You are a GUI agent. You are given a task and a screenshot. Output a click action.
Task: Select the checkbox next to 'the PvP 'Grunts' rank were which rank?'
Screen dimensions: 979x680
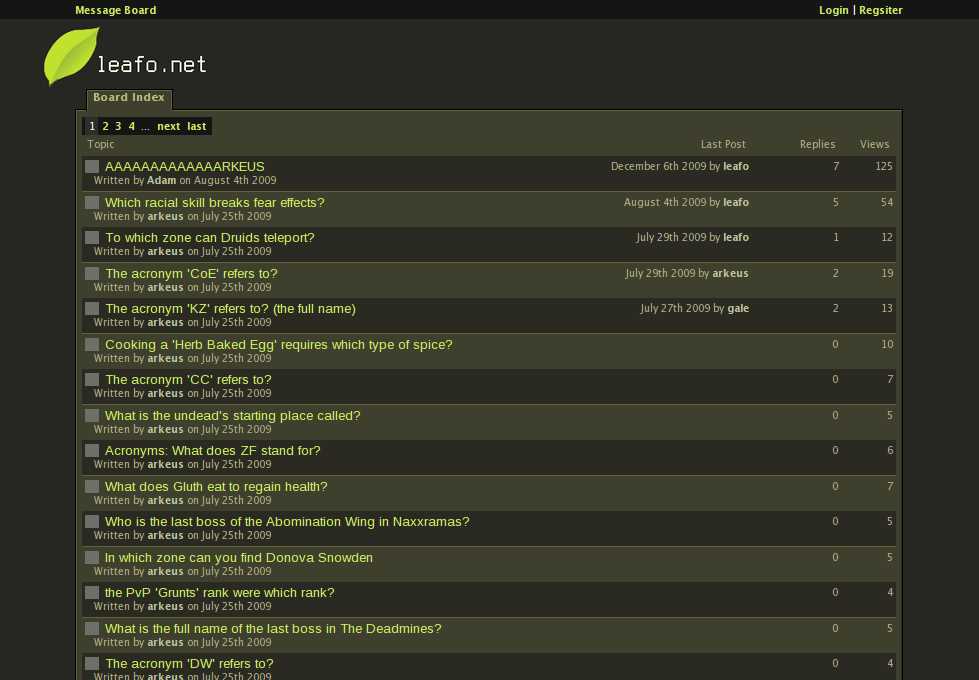(91, 592)
